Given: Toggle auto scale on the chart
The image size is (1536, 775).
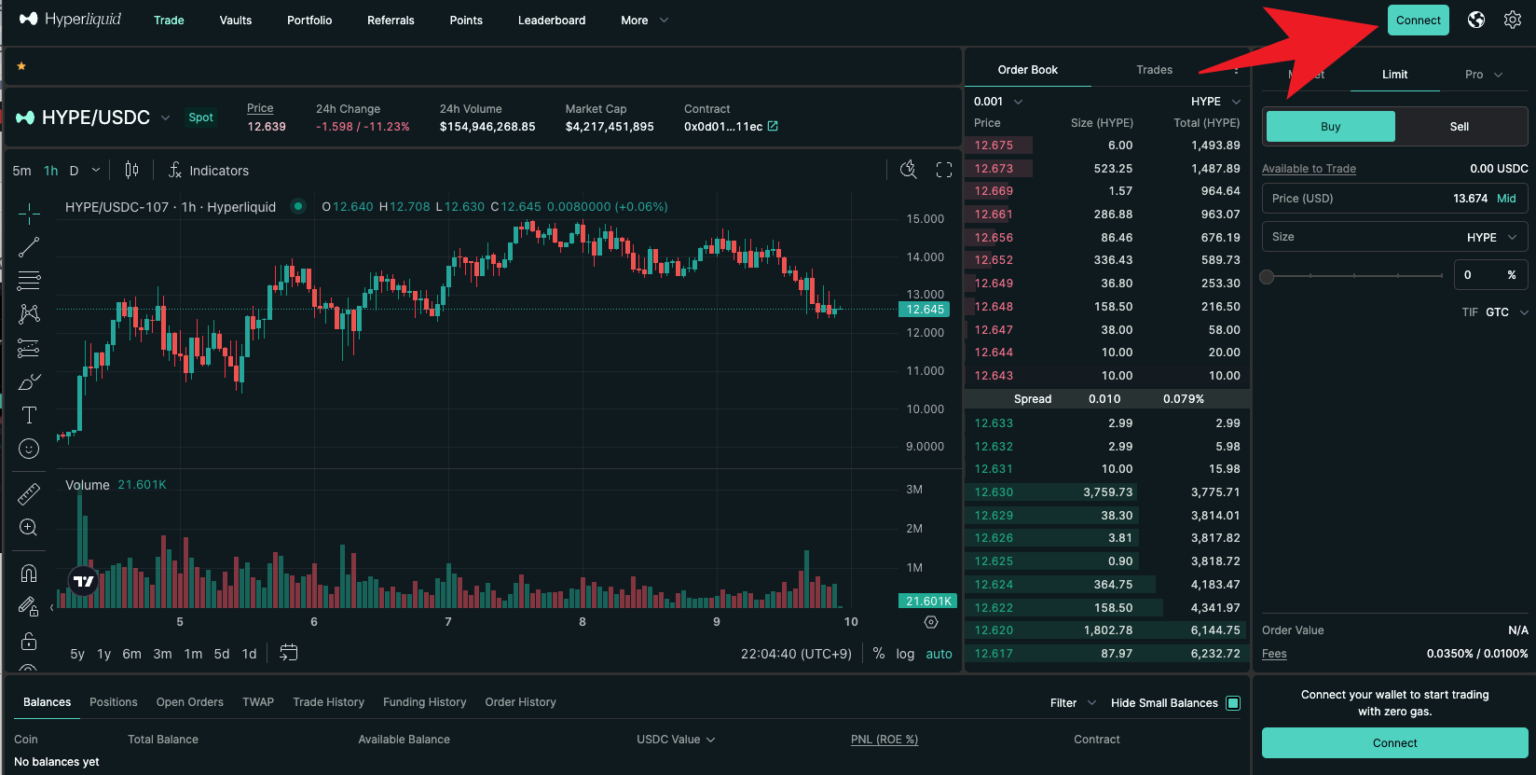Looking at the screenshot, I should pyautogui.click(x=938, y=653).
